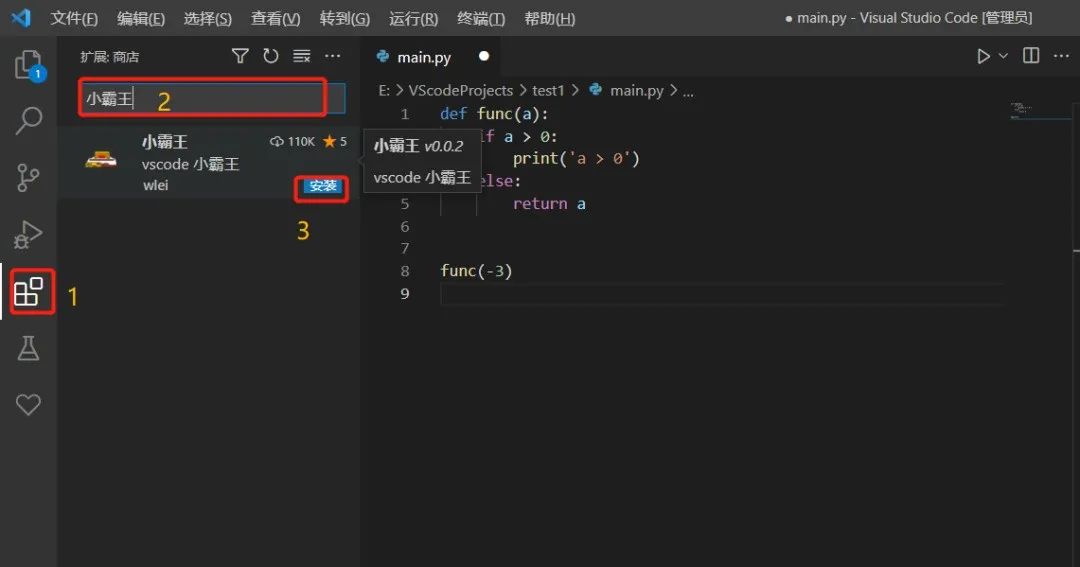Open the Source Control view
This screenshot has width=1080, height=567.
pyautogui.click(x=28, y=178)
